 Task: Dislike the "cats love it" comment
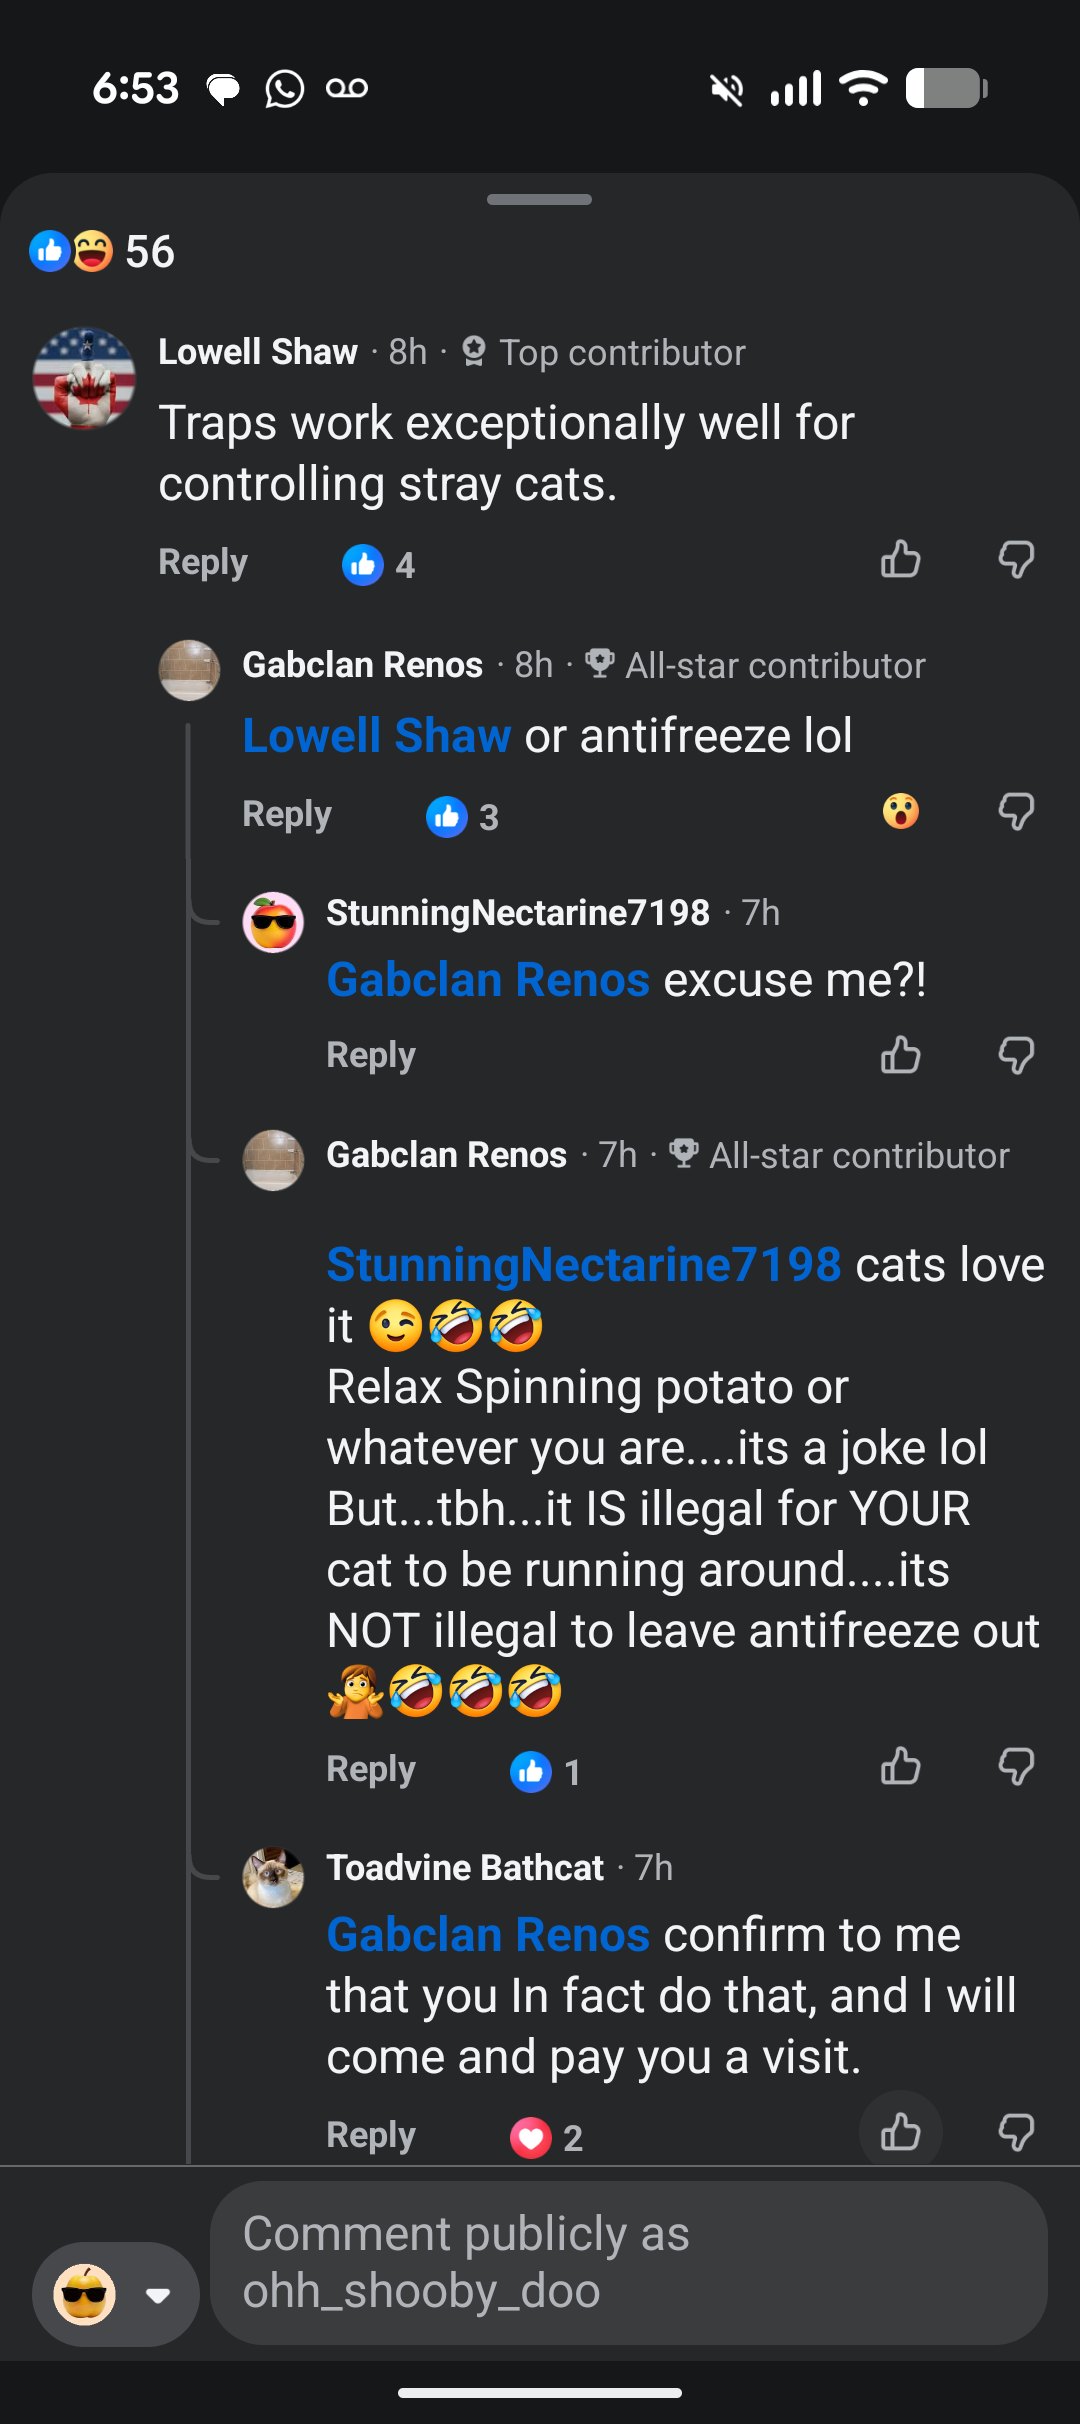[x=1016, y=1767]
